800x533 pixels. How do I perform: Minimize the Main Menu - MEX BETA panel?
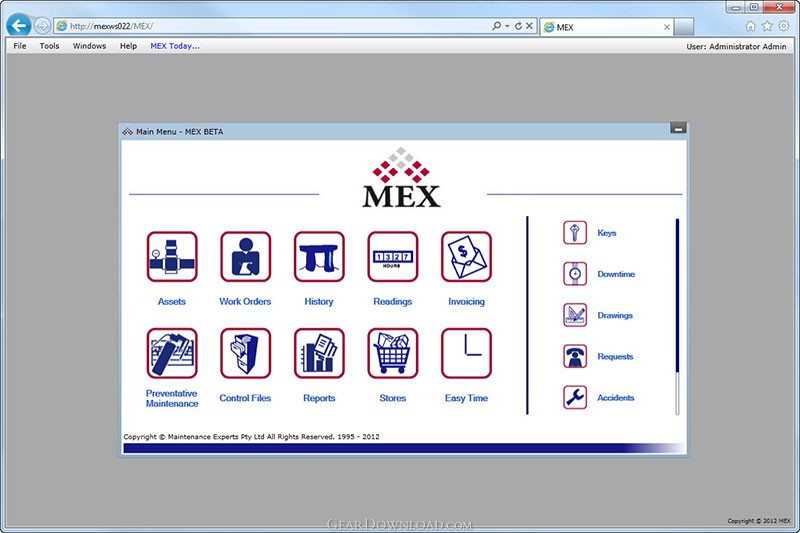(x=678, y=129)
